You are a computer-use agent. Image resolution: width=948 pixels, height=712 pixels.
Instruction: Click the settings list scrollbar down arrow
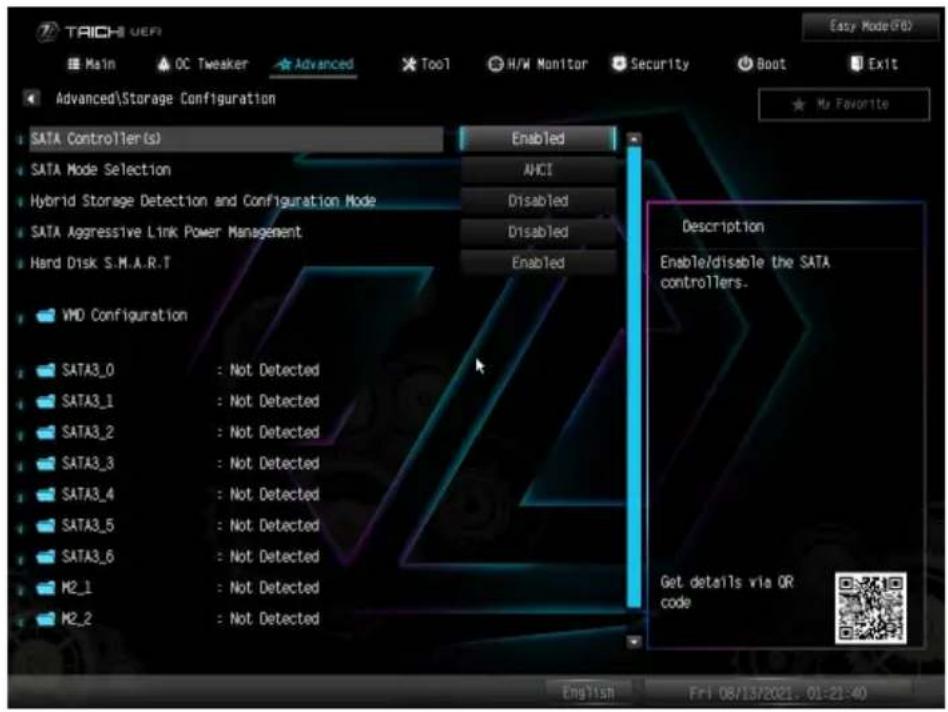634,641
